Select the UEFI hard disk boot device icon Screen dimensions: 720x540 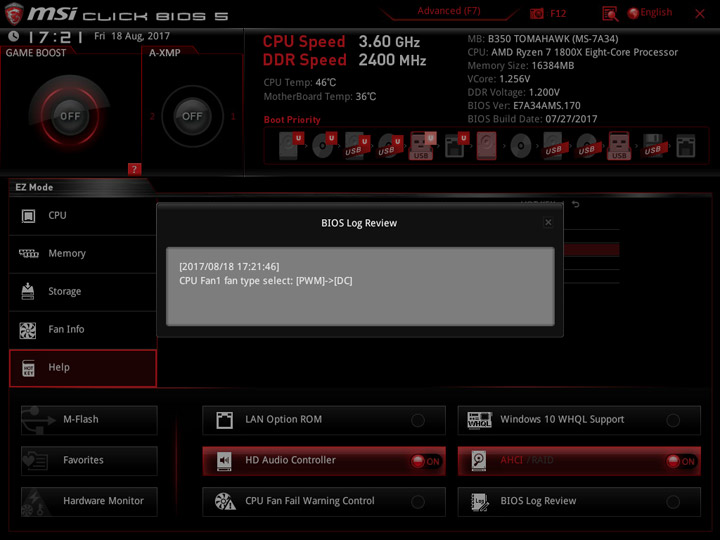(x=291, y=146)
